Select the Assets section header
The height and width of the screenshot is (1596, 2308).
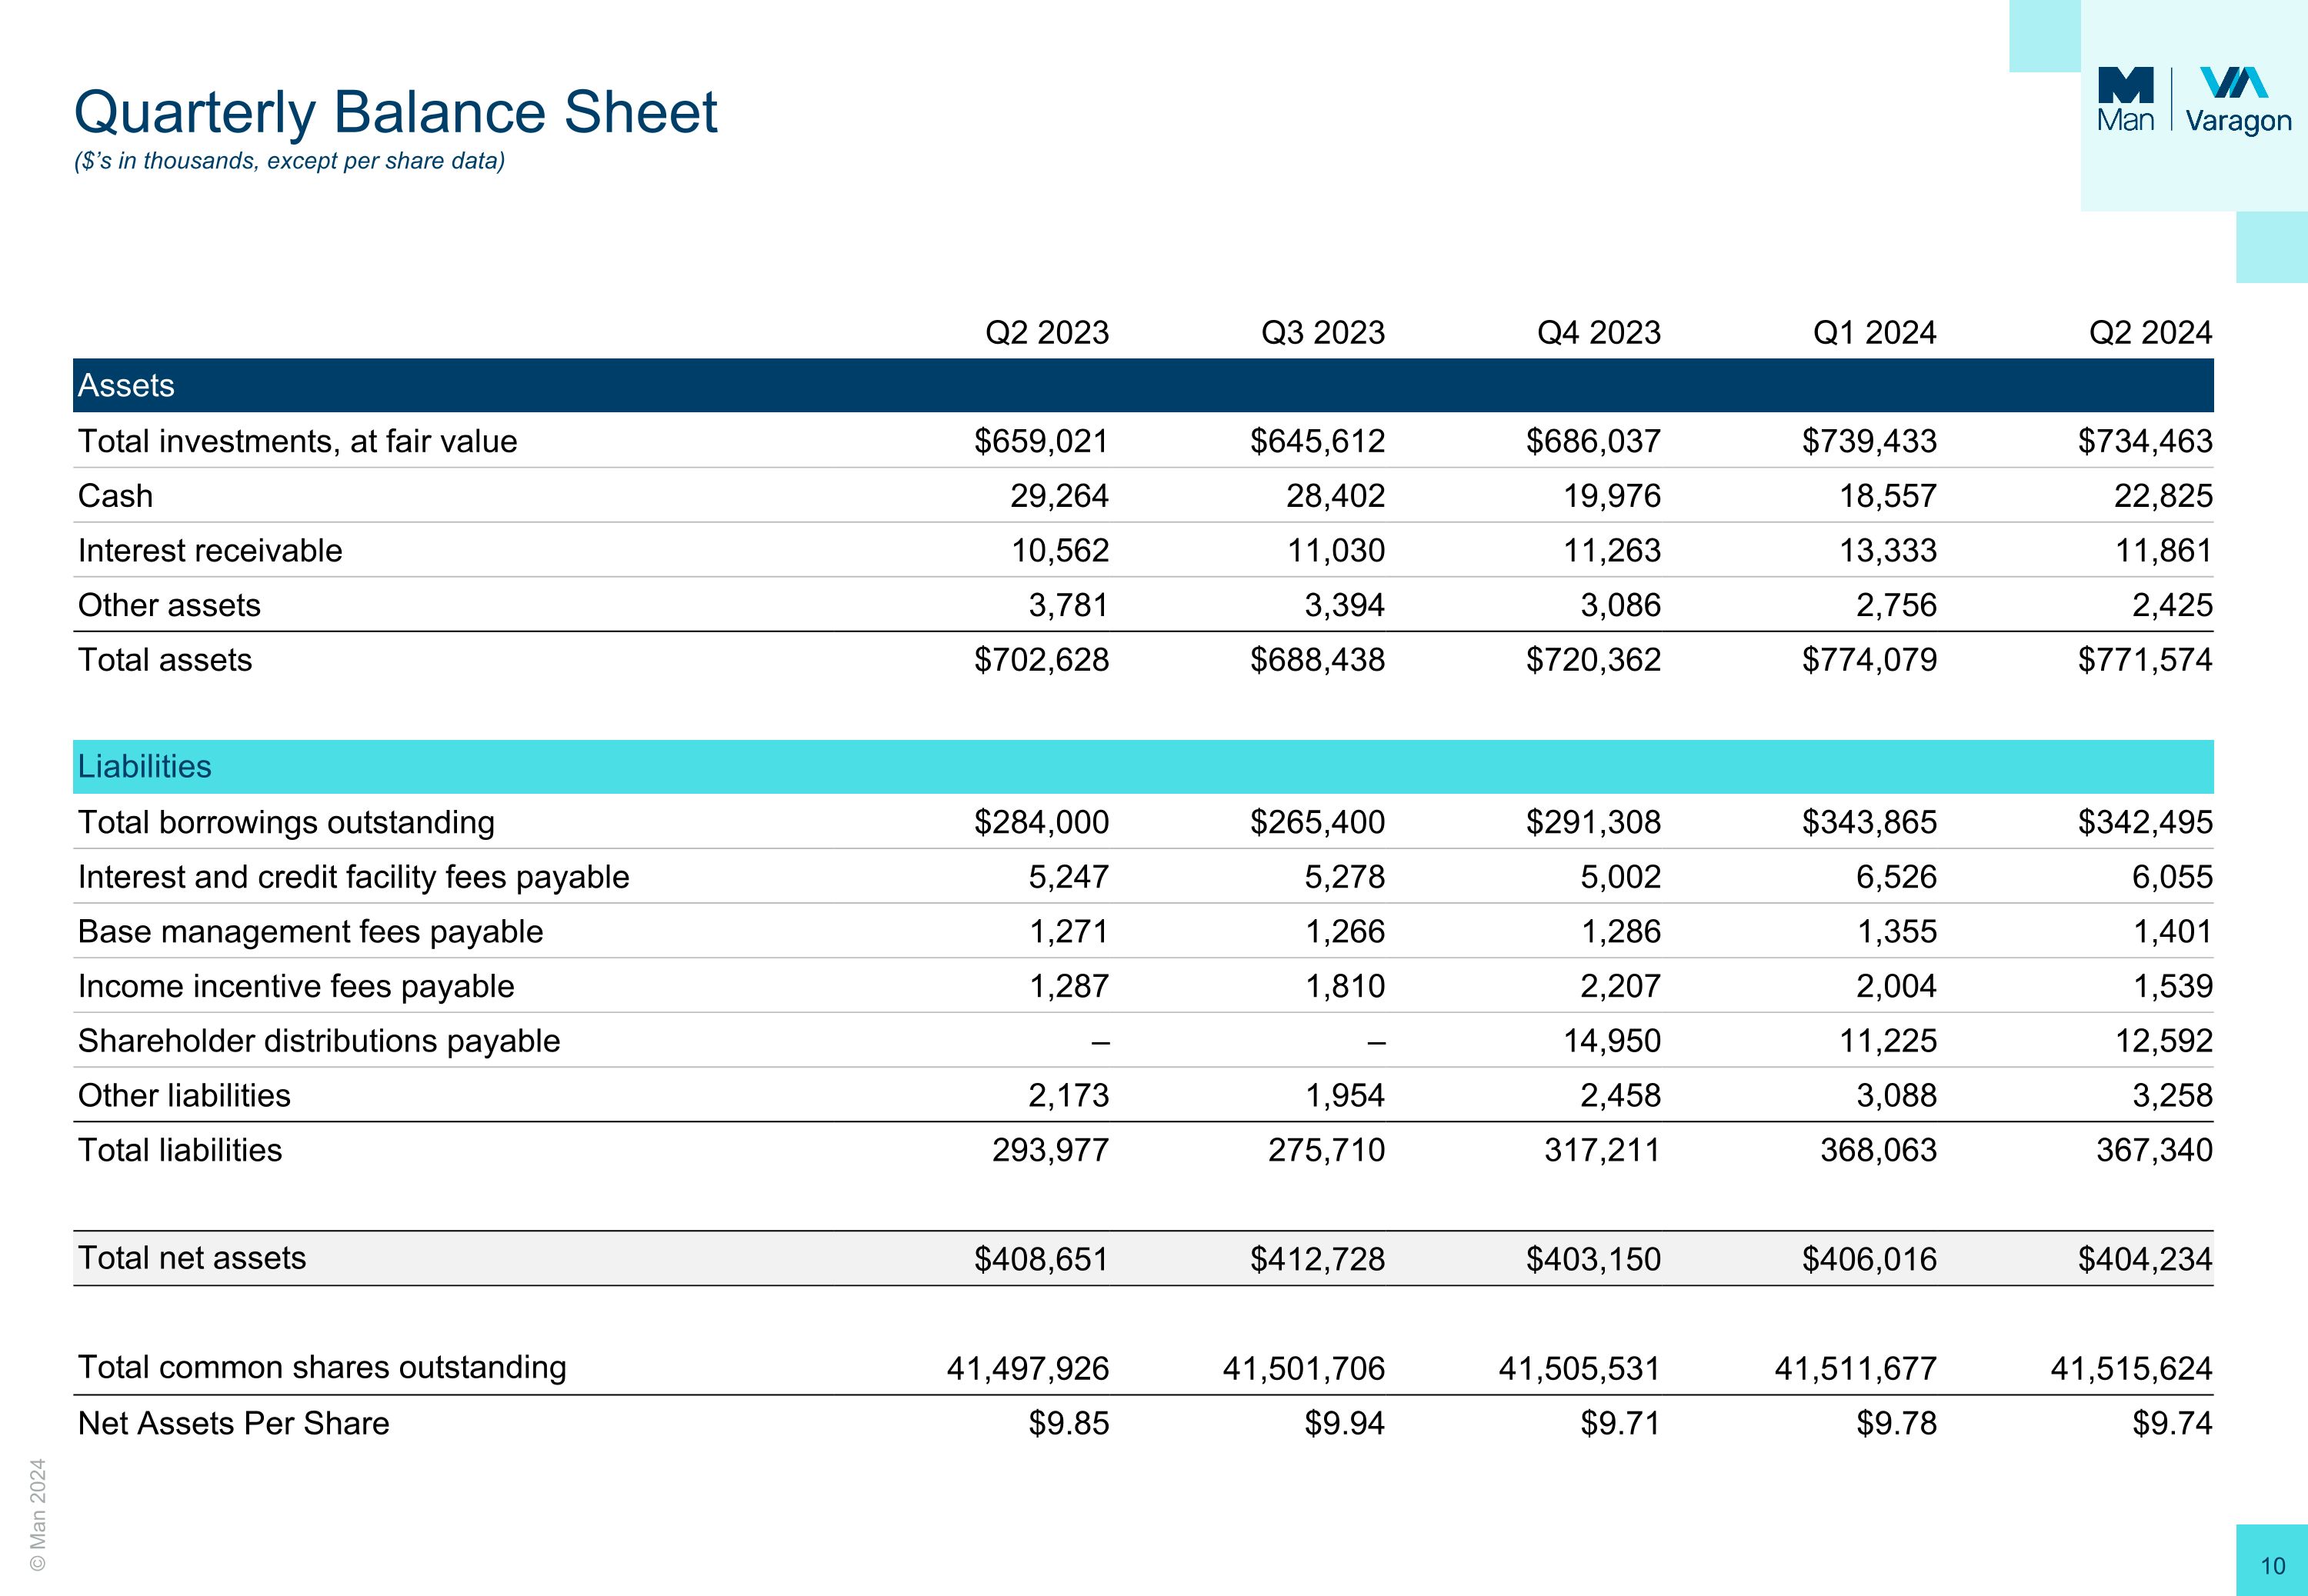click(1143, 385)
